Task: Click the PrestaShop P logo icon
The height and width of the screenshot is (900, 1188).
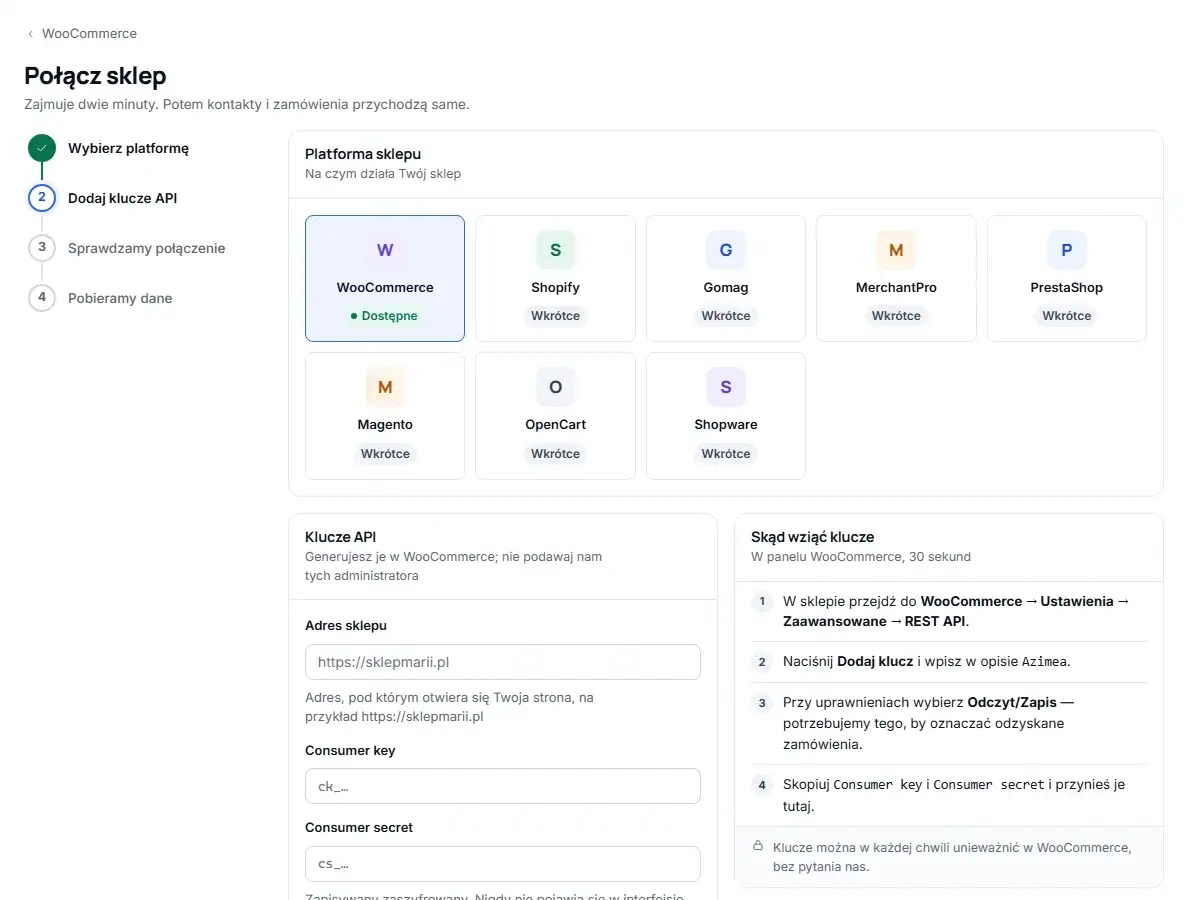Action: click(x=1067, y=250)
